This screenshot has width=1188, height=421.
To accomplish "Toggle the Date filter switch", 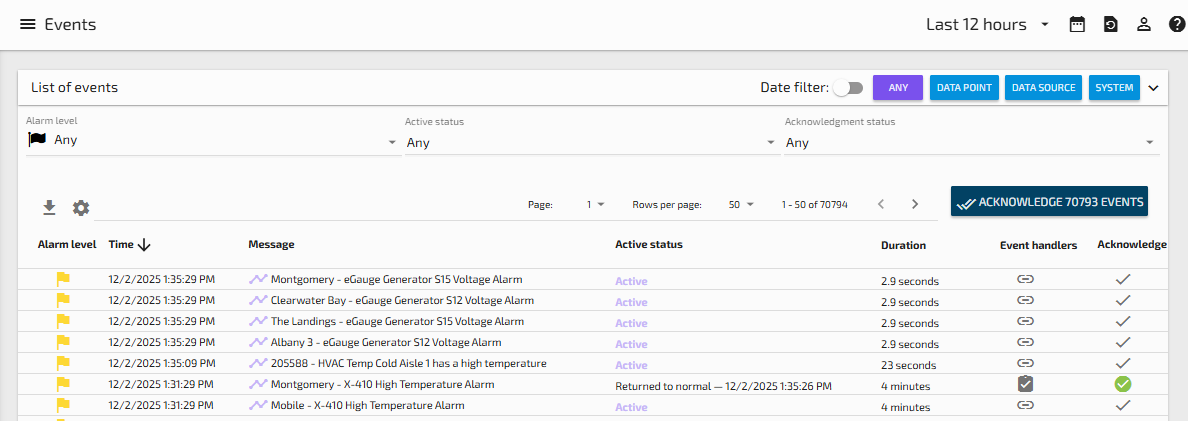I will (848, 88).
